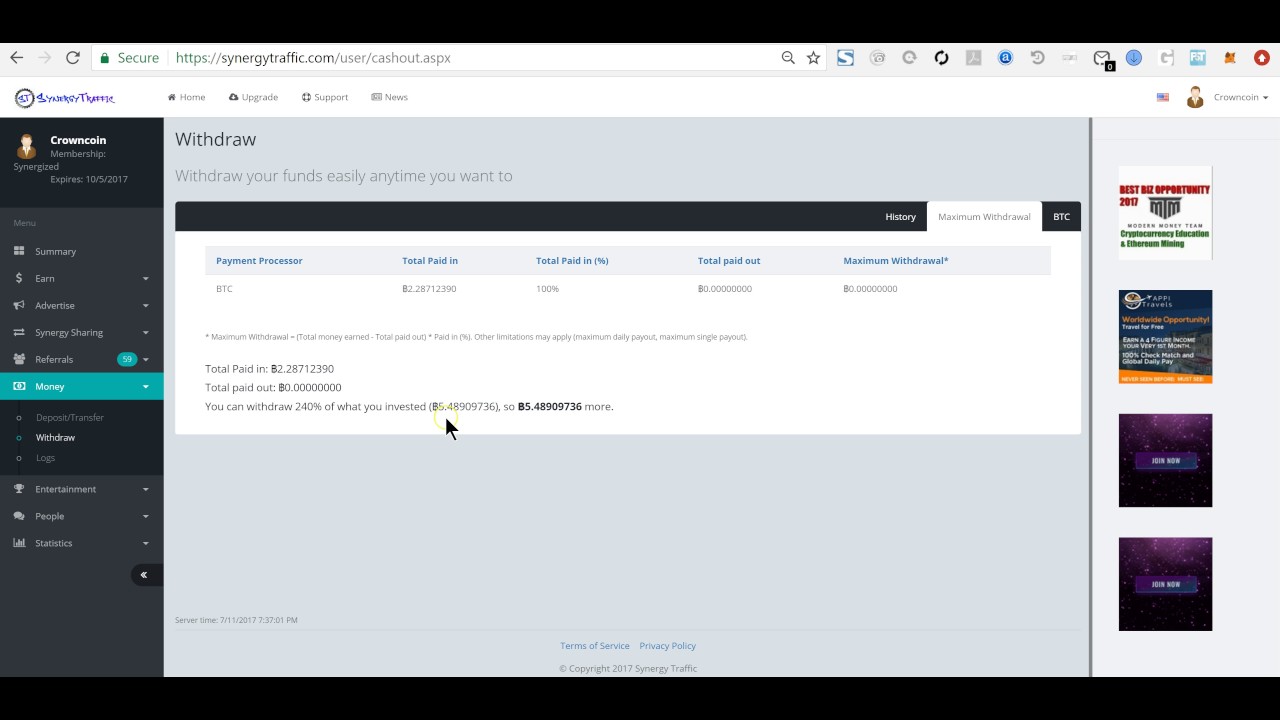The height and width of the screenshot is (720, 1280).
Task: Open the Terms of Service link
Action: pos(595,646)
